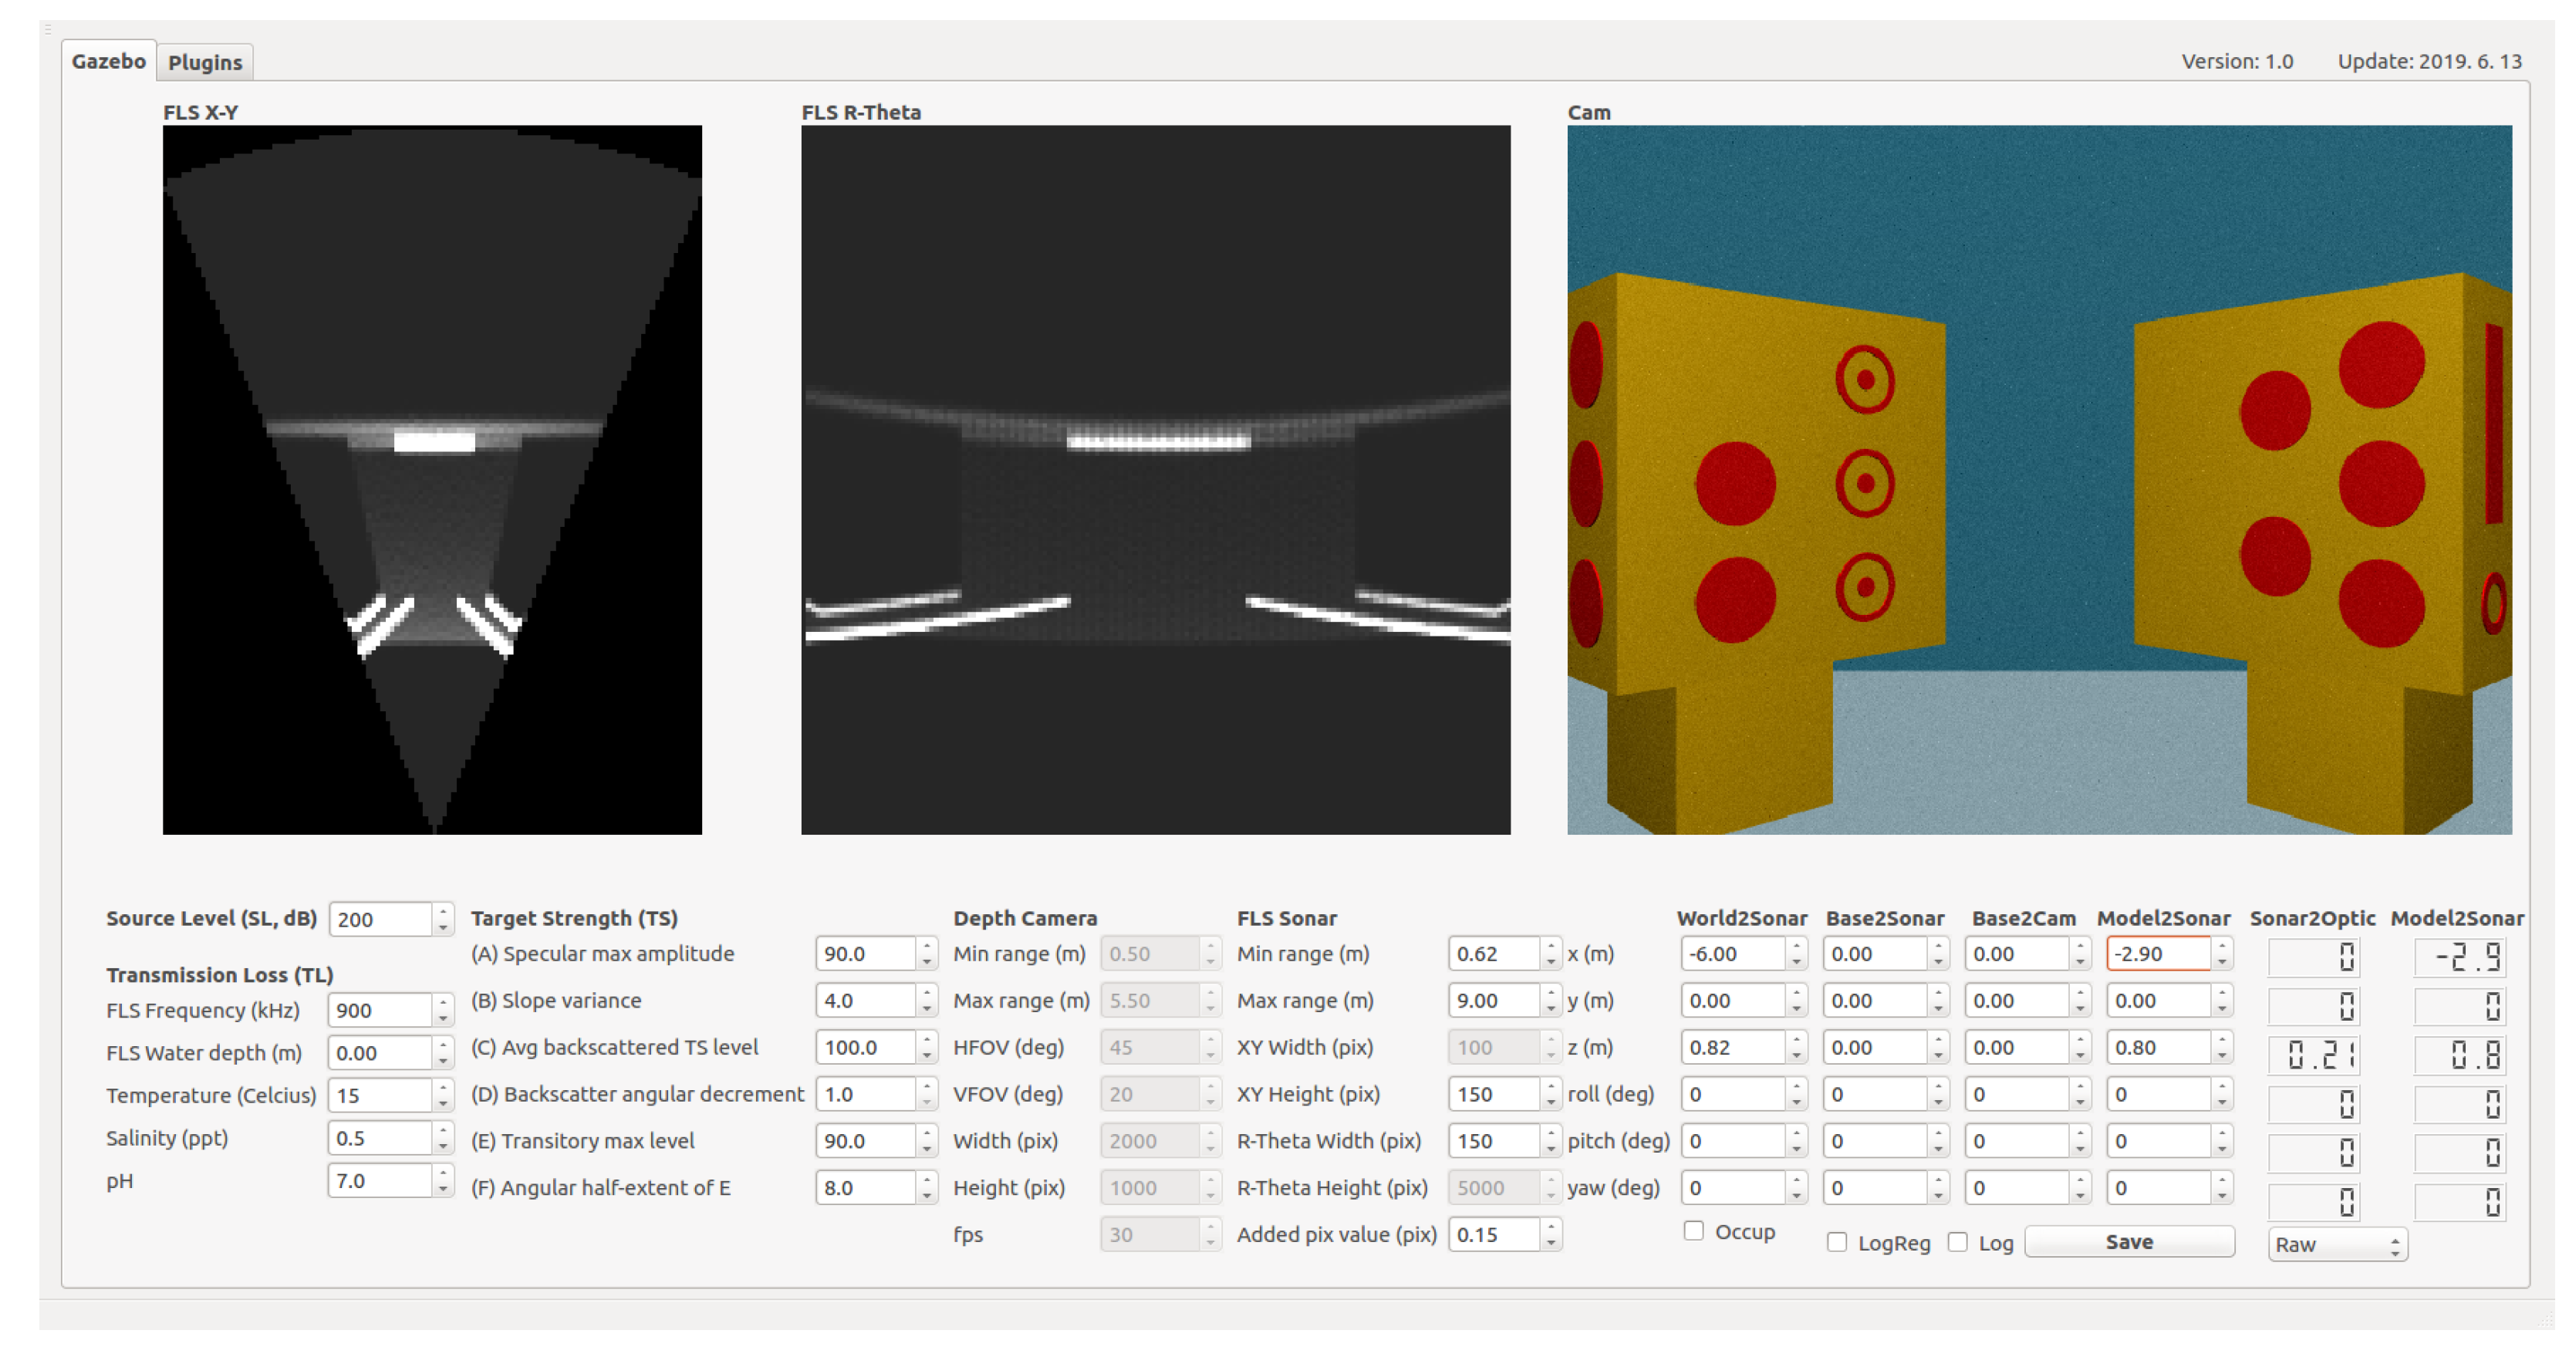Image resolution: width=2576 pixels, height=1347 pixels.
Task: Click the Base2Cam z (m) field
Action: click(x=2018, y=1048)
